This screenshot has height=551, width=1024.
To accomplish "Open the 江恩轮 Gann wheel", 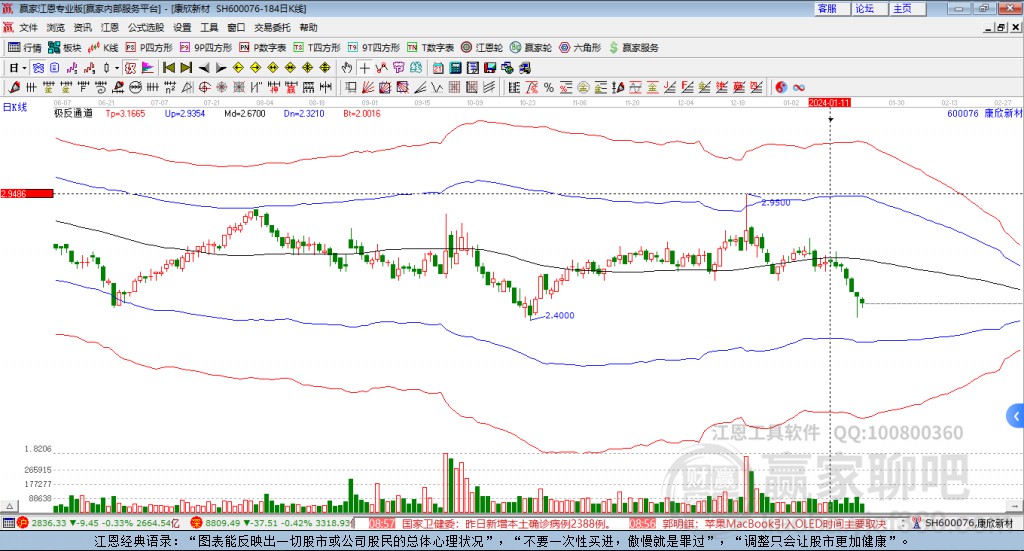I will (x=482, y=48).
